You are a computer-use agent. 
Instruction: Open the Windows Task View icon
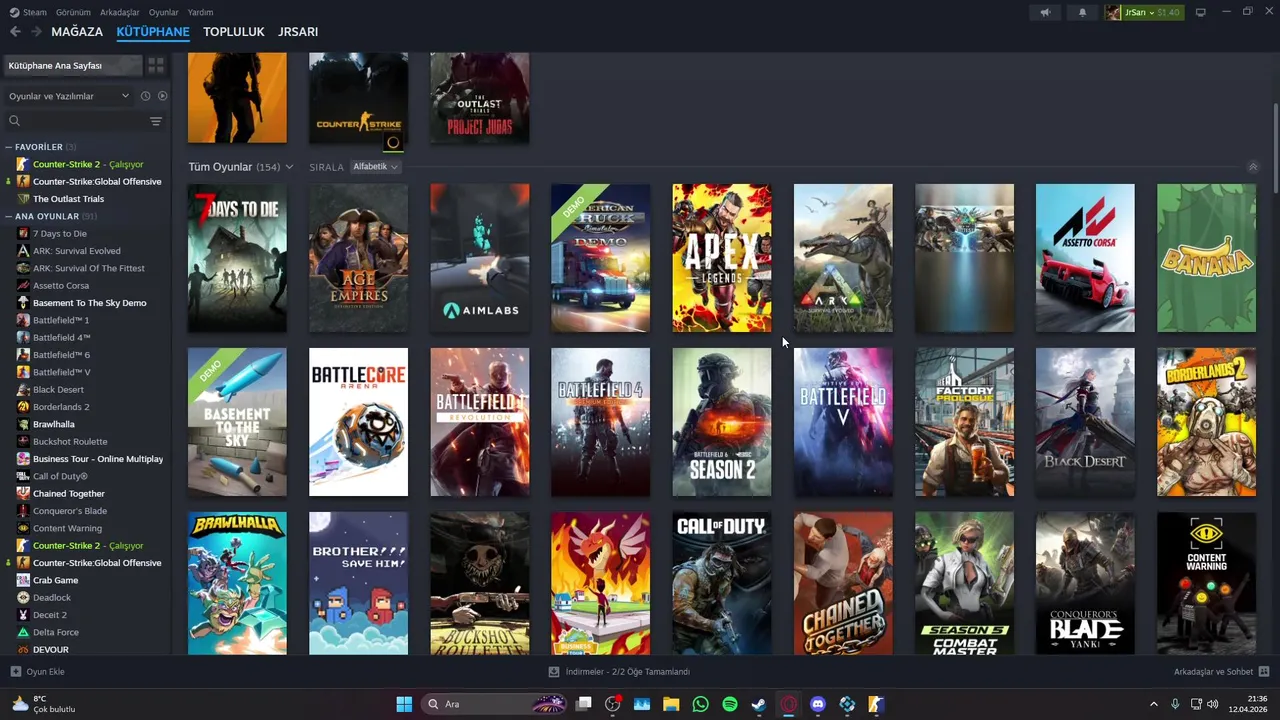click(583, 704)
